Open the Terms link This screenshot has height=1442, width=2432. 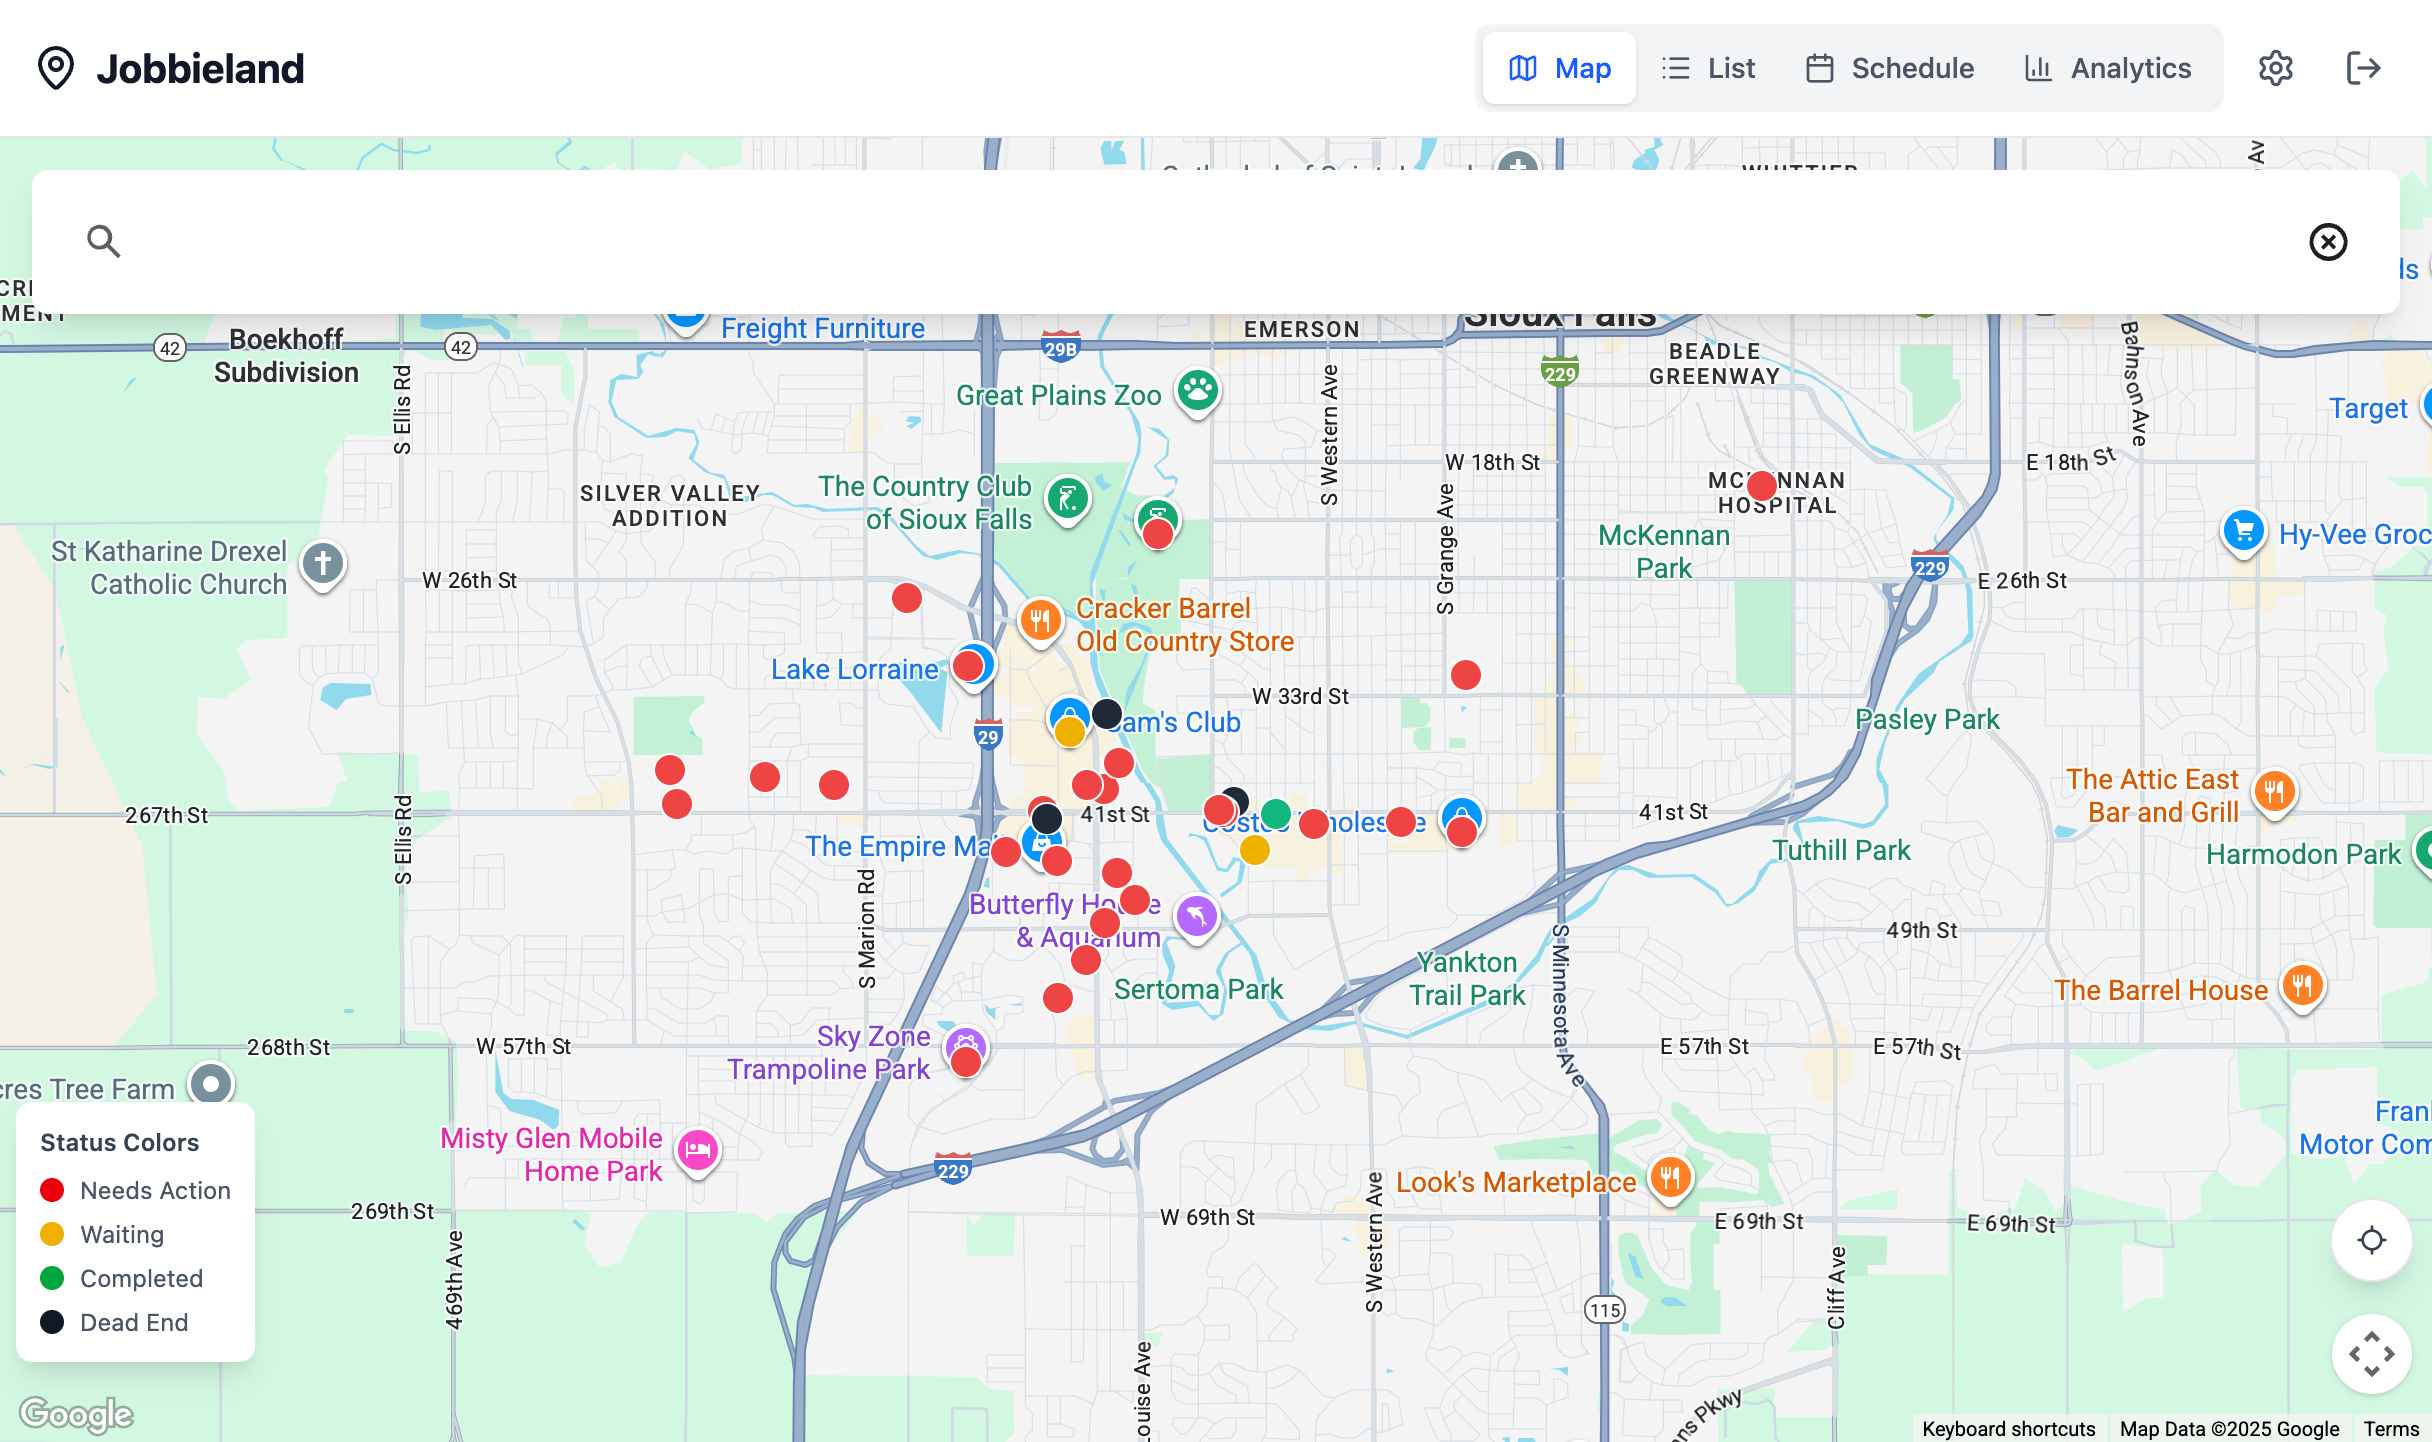(x=2390, y=1428)
